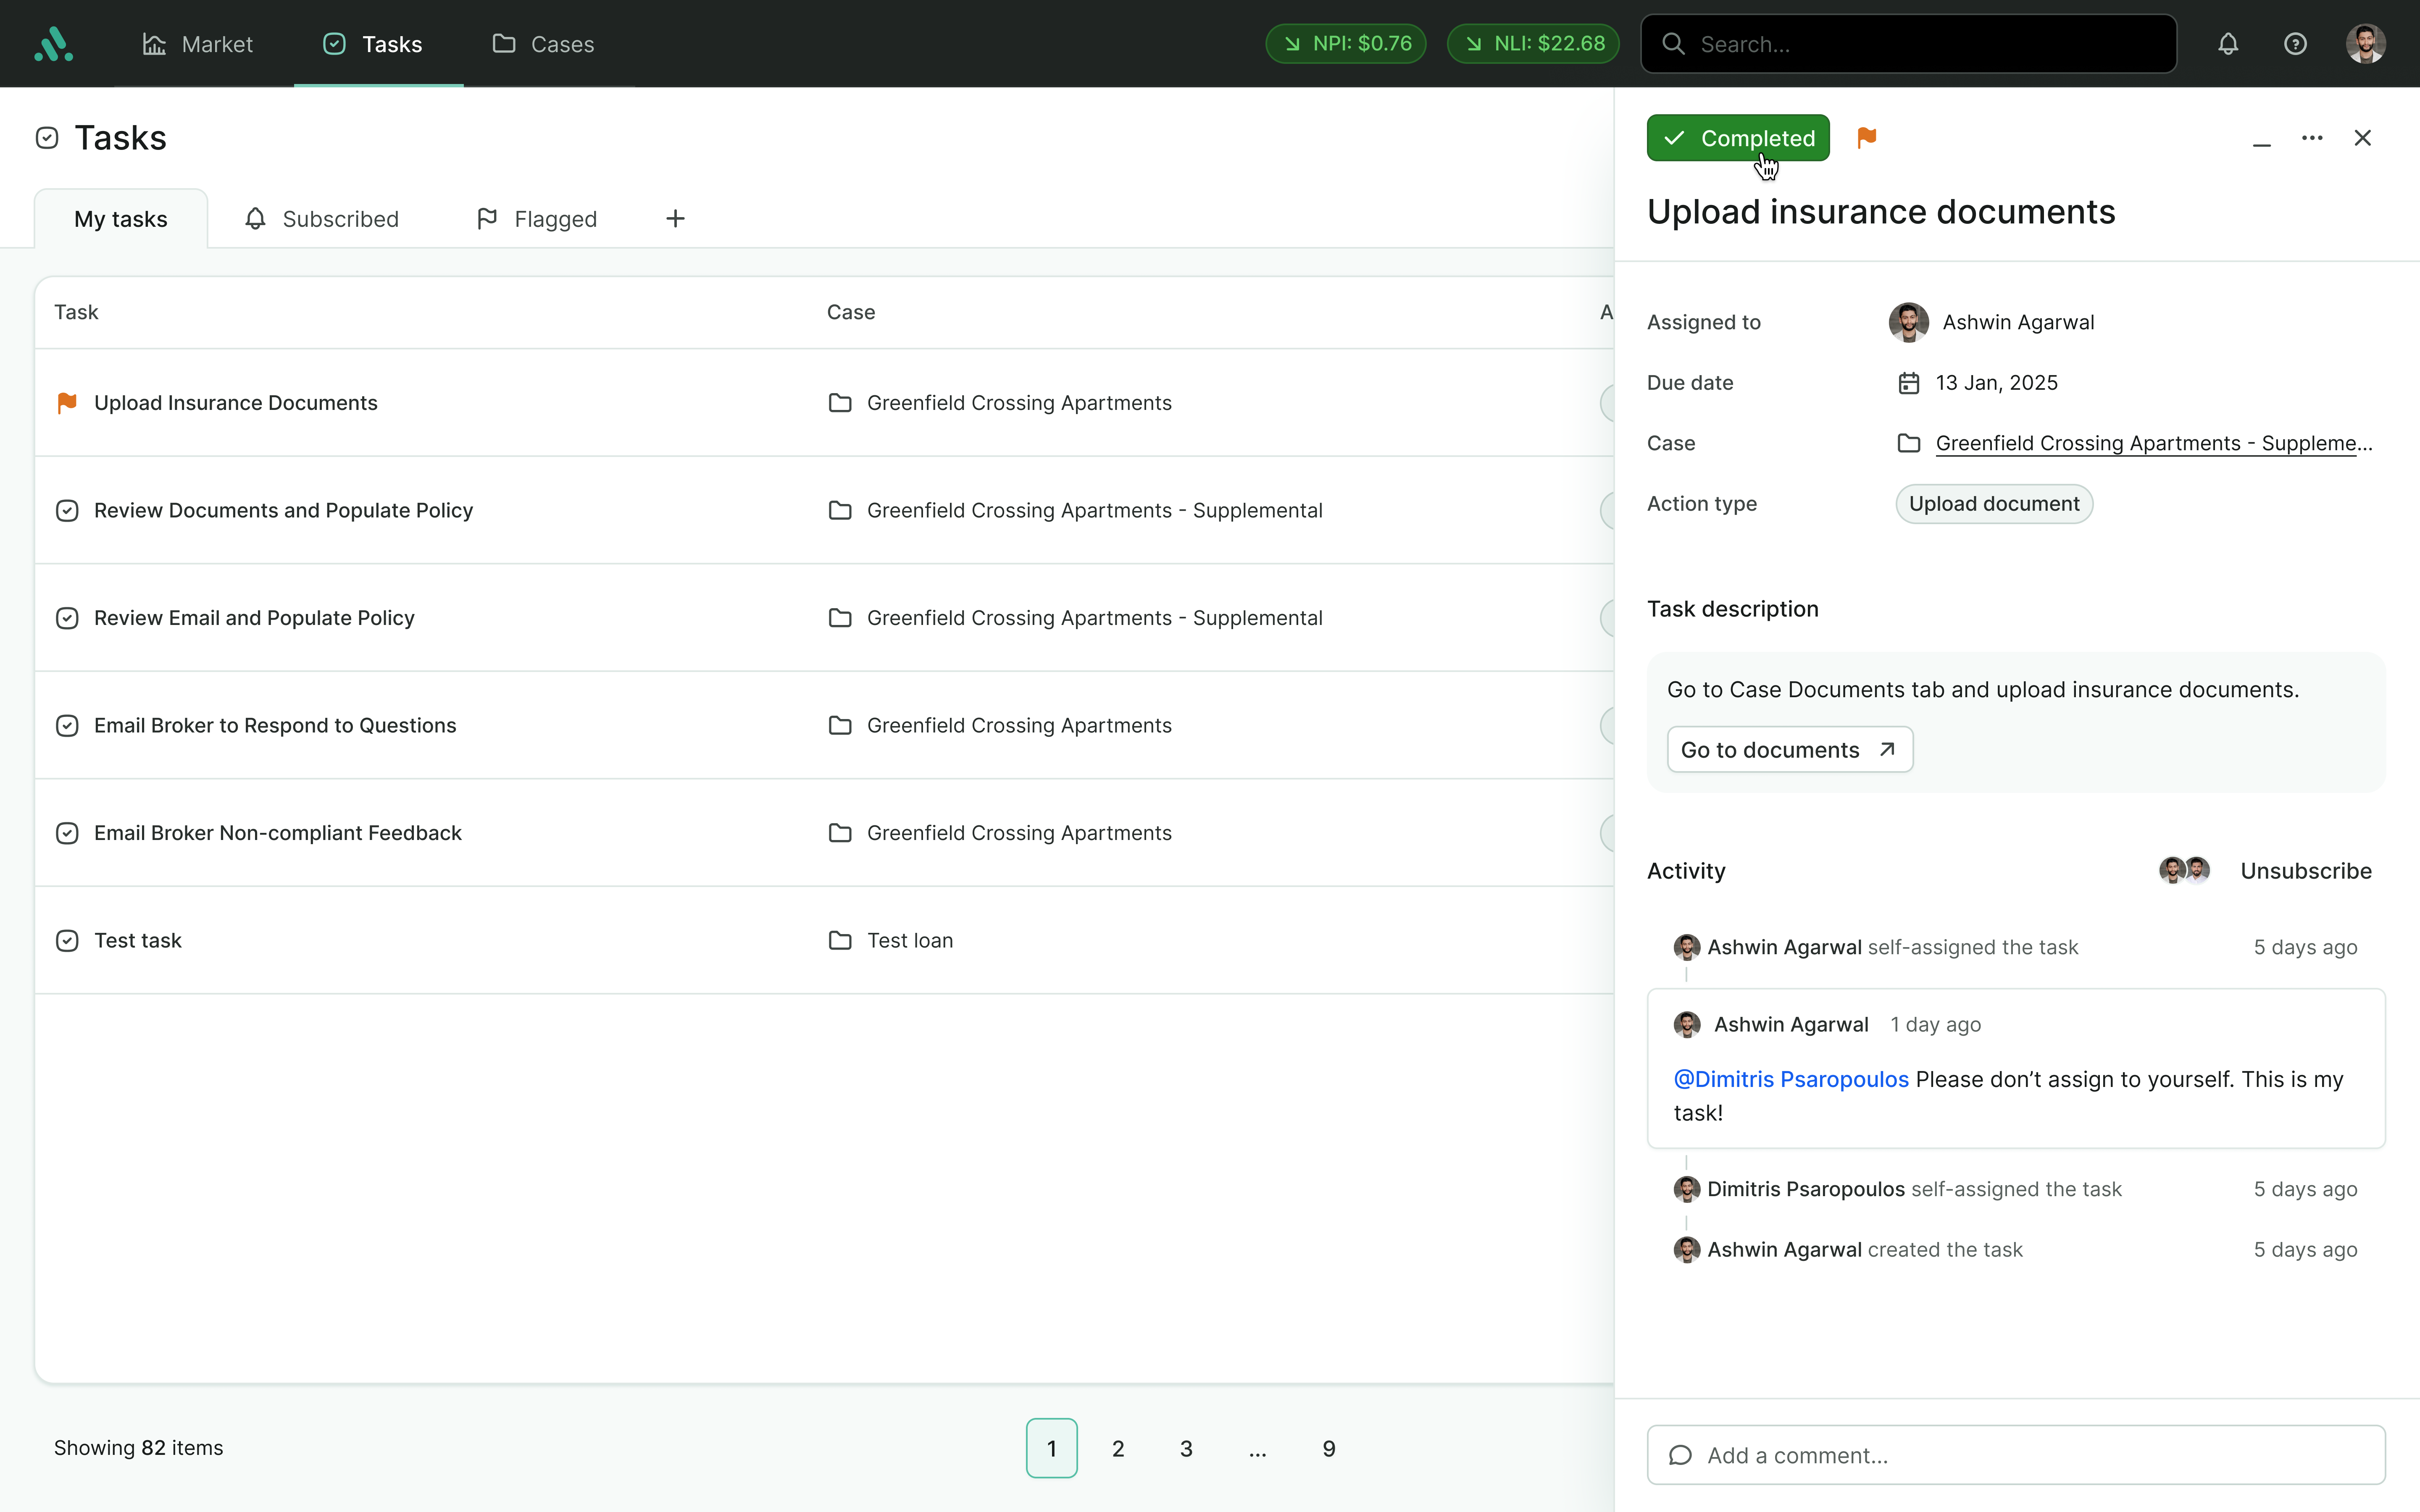The image size is (2420, 1512).
Task: Switch to the Flagged tab
Action: [x=537, y=219]
